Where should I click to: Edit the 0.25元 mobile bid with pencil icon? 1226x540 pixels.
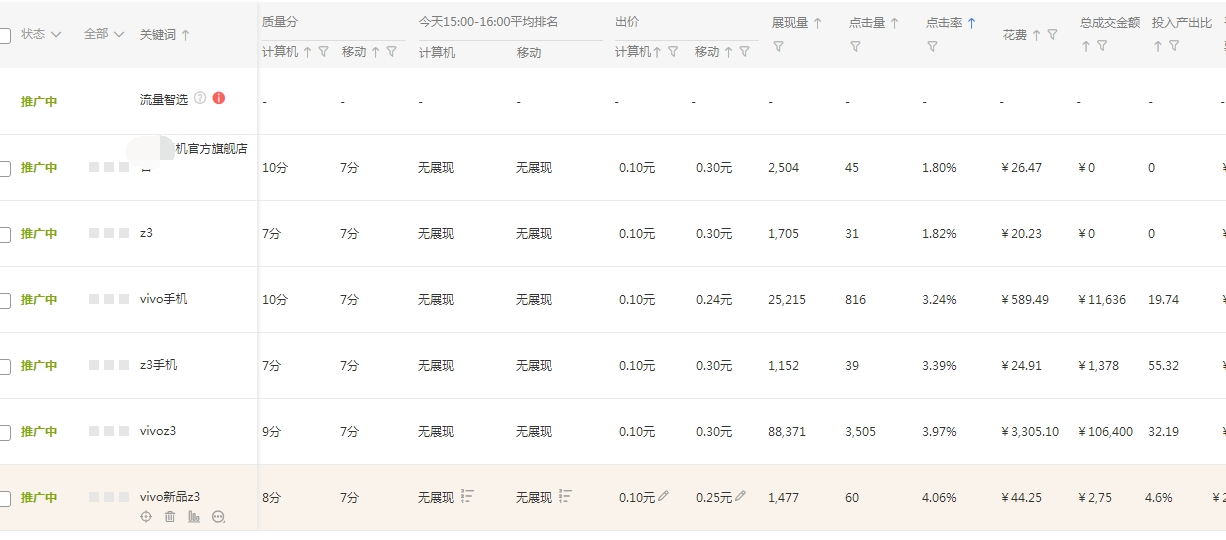(x=740, y=496)
